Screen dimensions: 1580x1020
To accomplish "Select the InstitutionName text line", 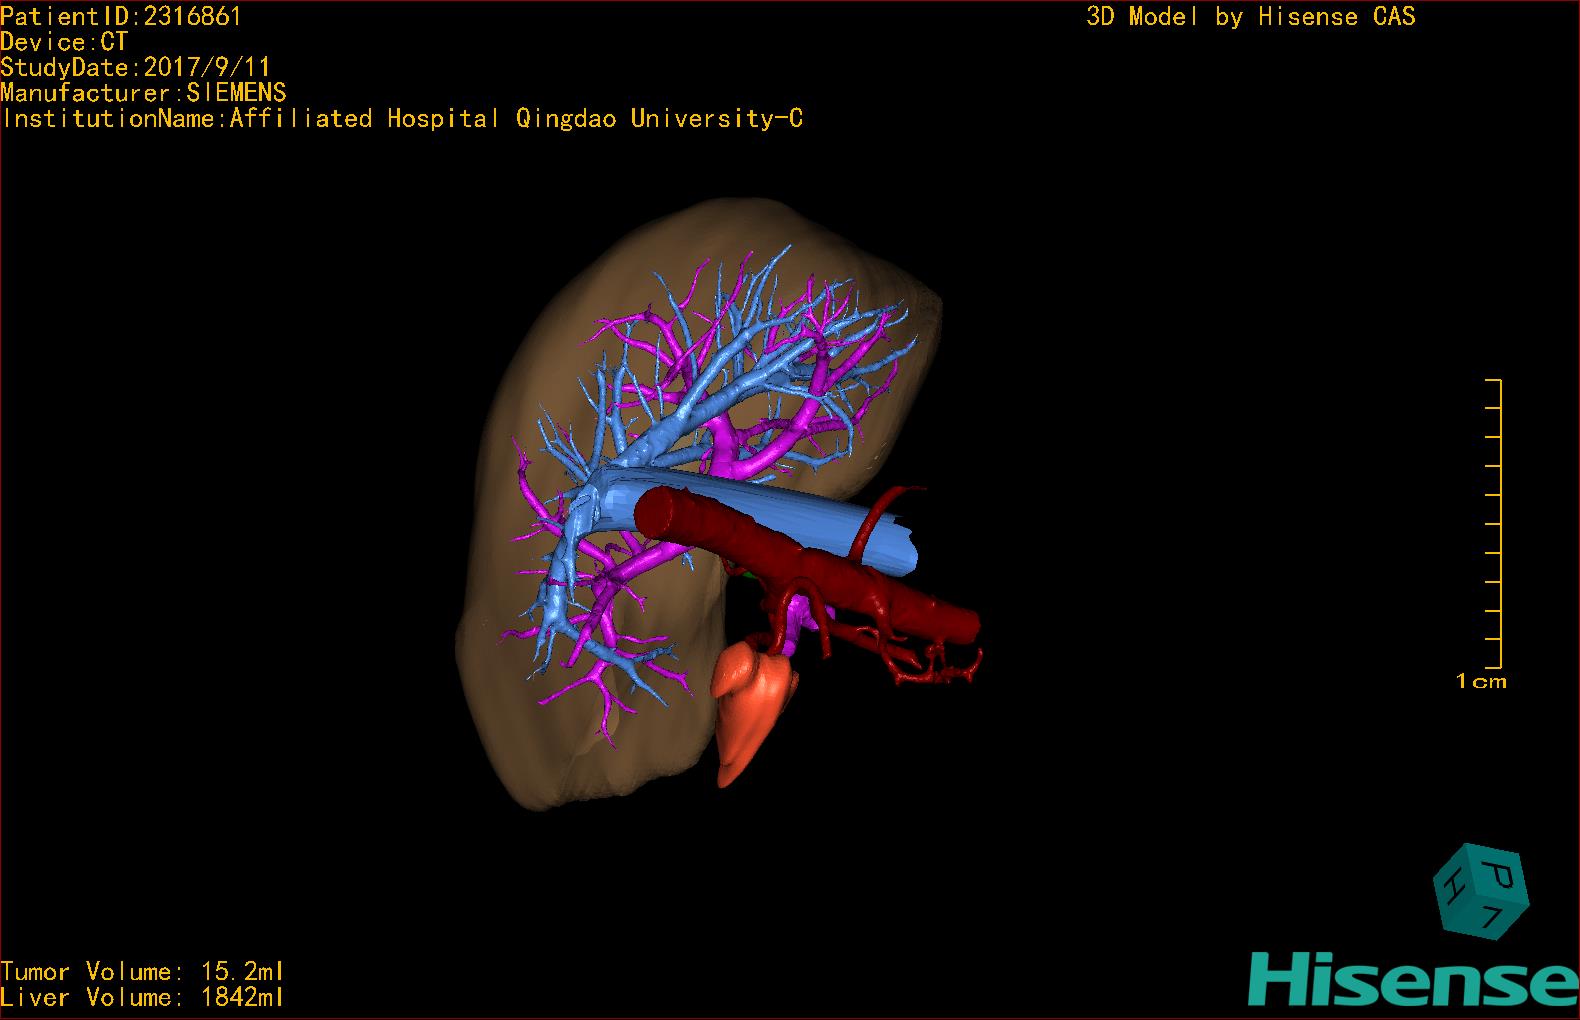I will (402, 119).
